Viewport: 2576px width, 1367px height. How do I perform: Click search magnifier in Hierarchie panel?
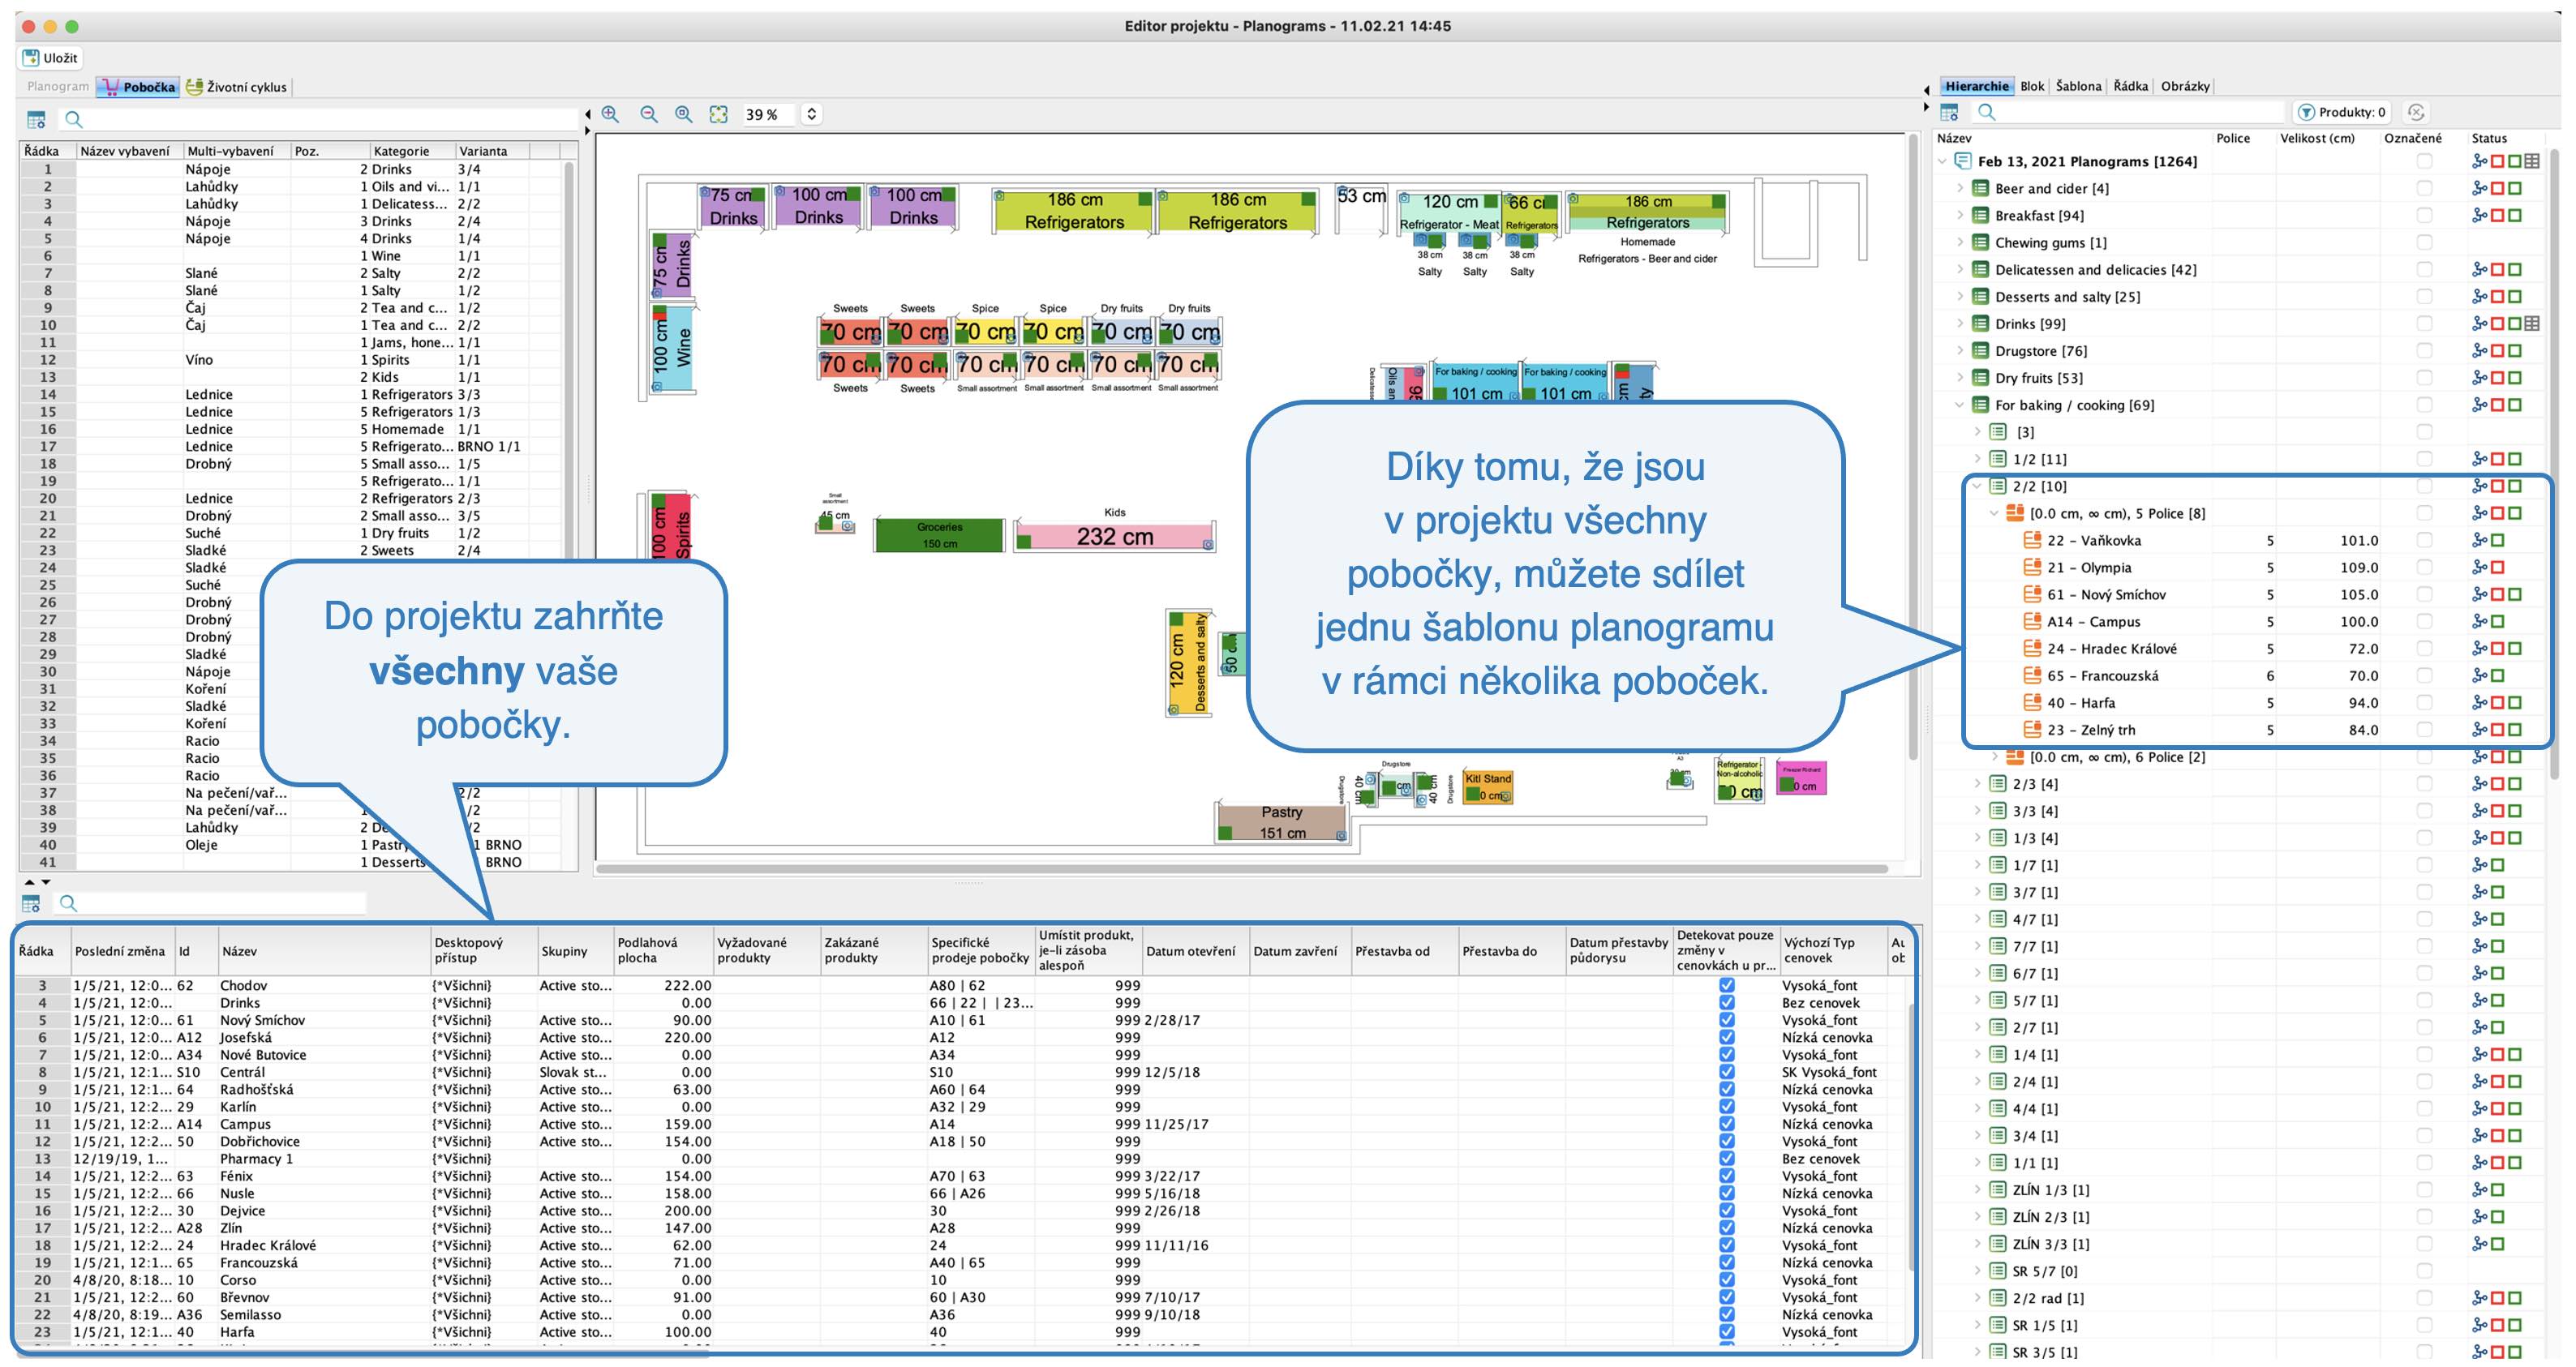click(x=1987, y=112)
